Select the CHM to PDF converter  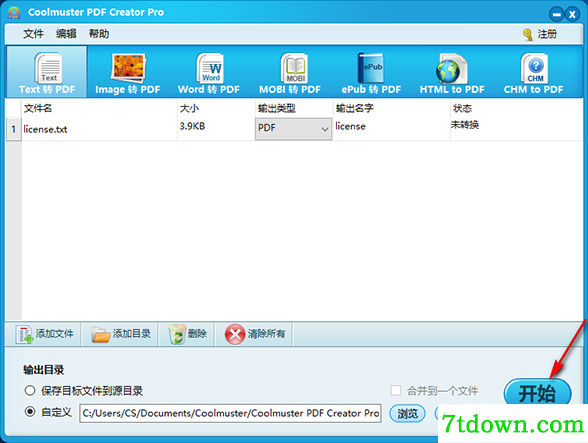click(533, 72)
